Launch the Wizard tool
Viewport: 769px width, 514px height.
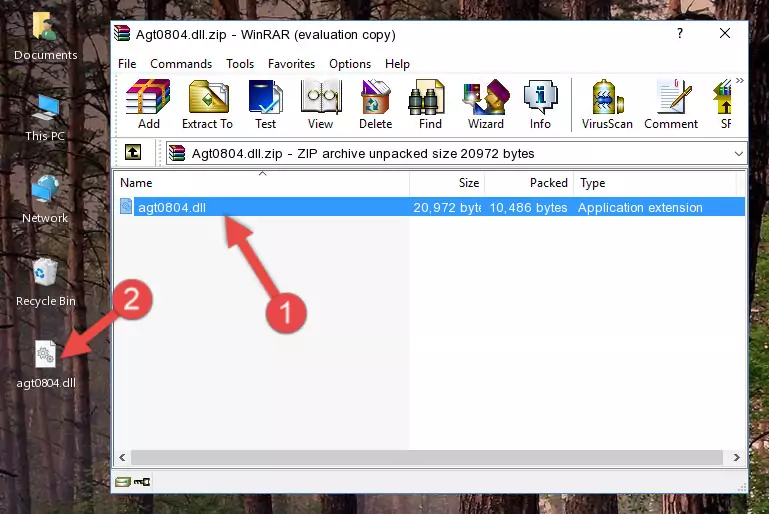486,104
